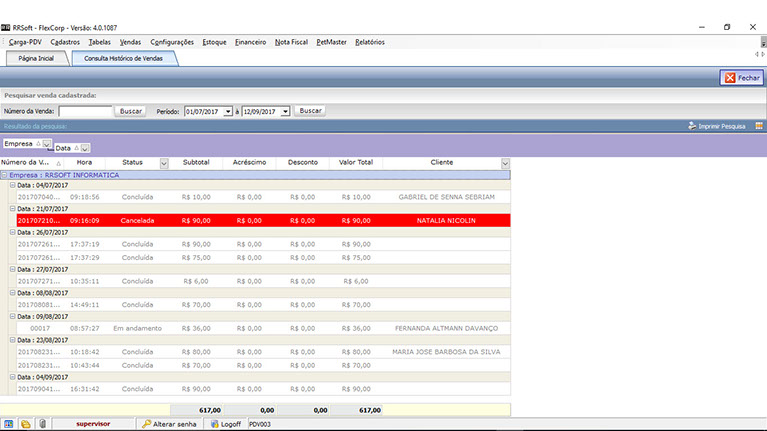Click the gray device icon in status bar
The image size is (767, 431).
tap(42, 424)
